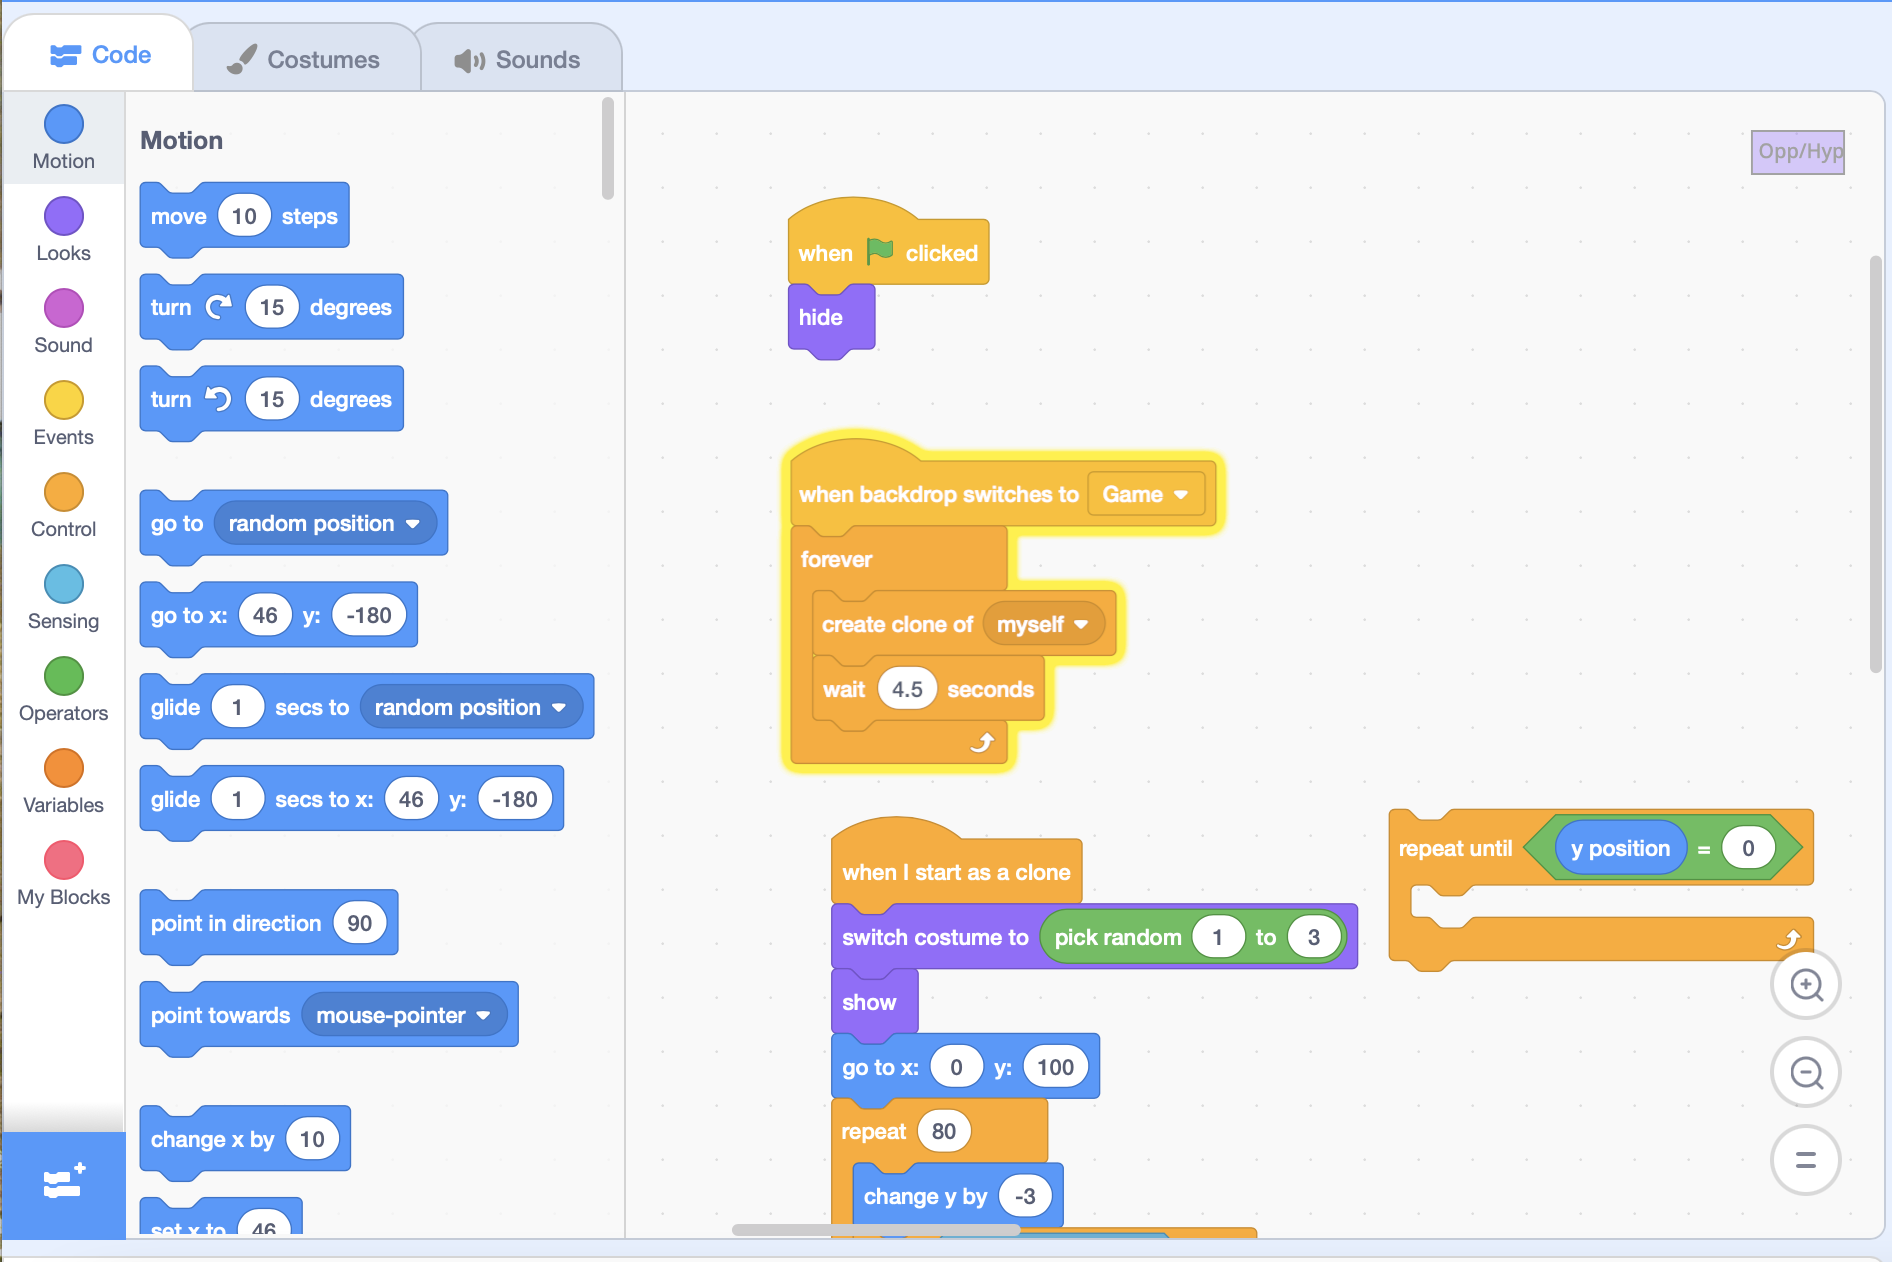Switch to the Code tab
The width and height of the screenshot is (1892, 1262).
click(x=99, y=55)
